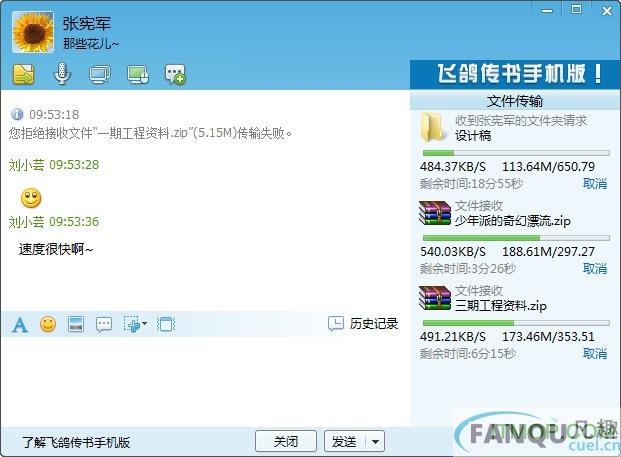Click the 飞鸽传书手机版 banner
This screenshot has height=457, width=621.
click(515, 74)
